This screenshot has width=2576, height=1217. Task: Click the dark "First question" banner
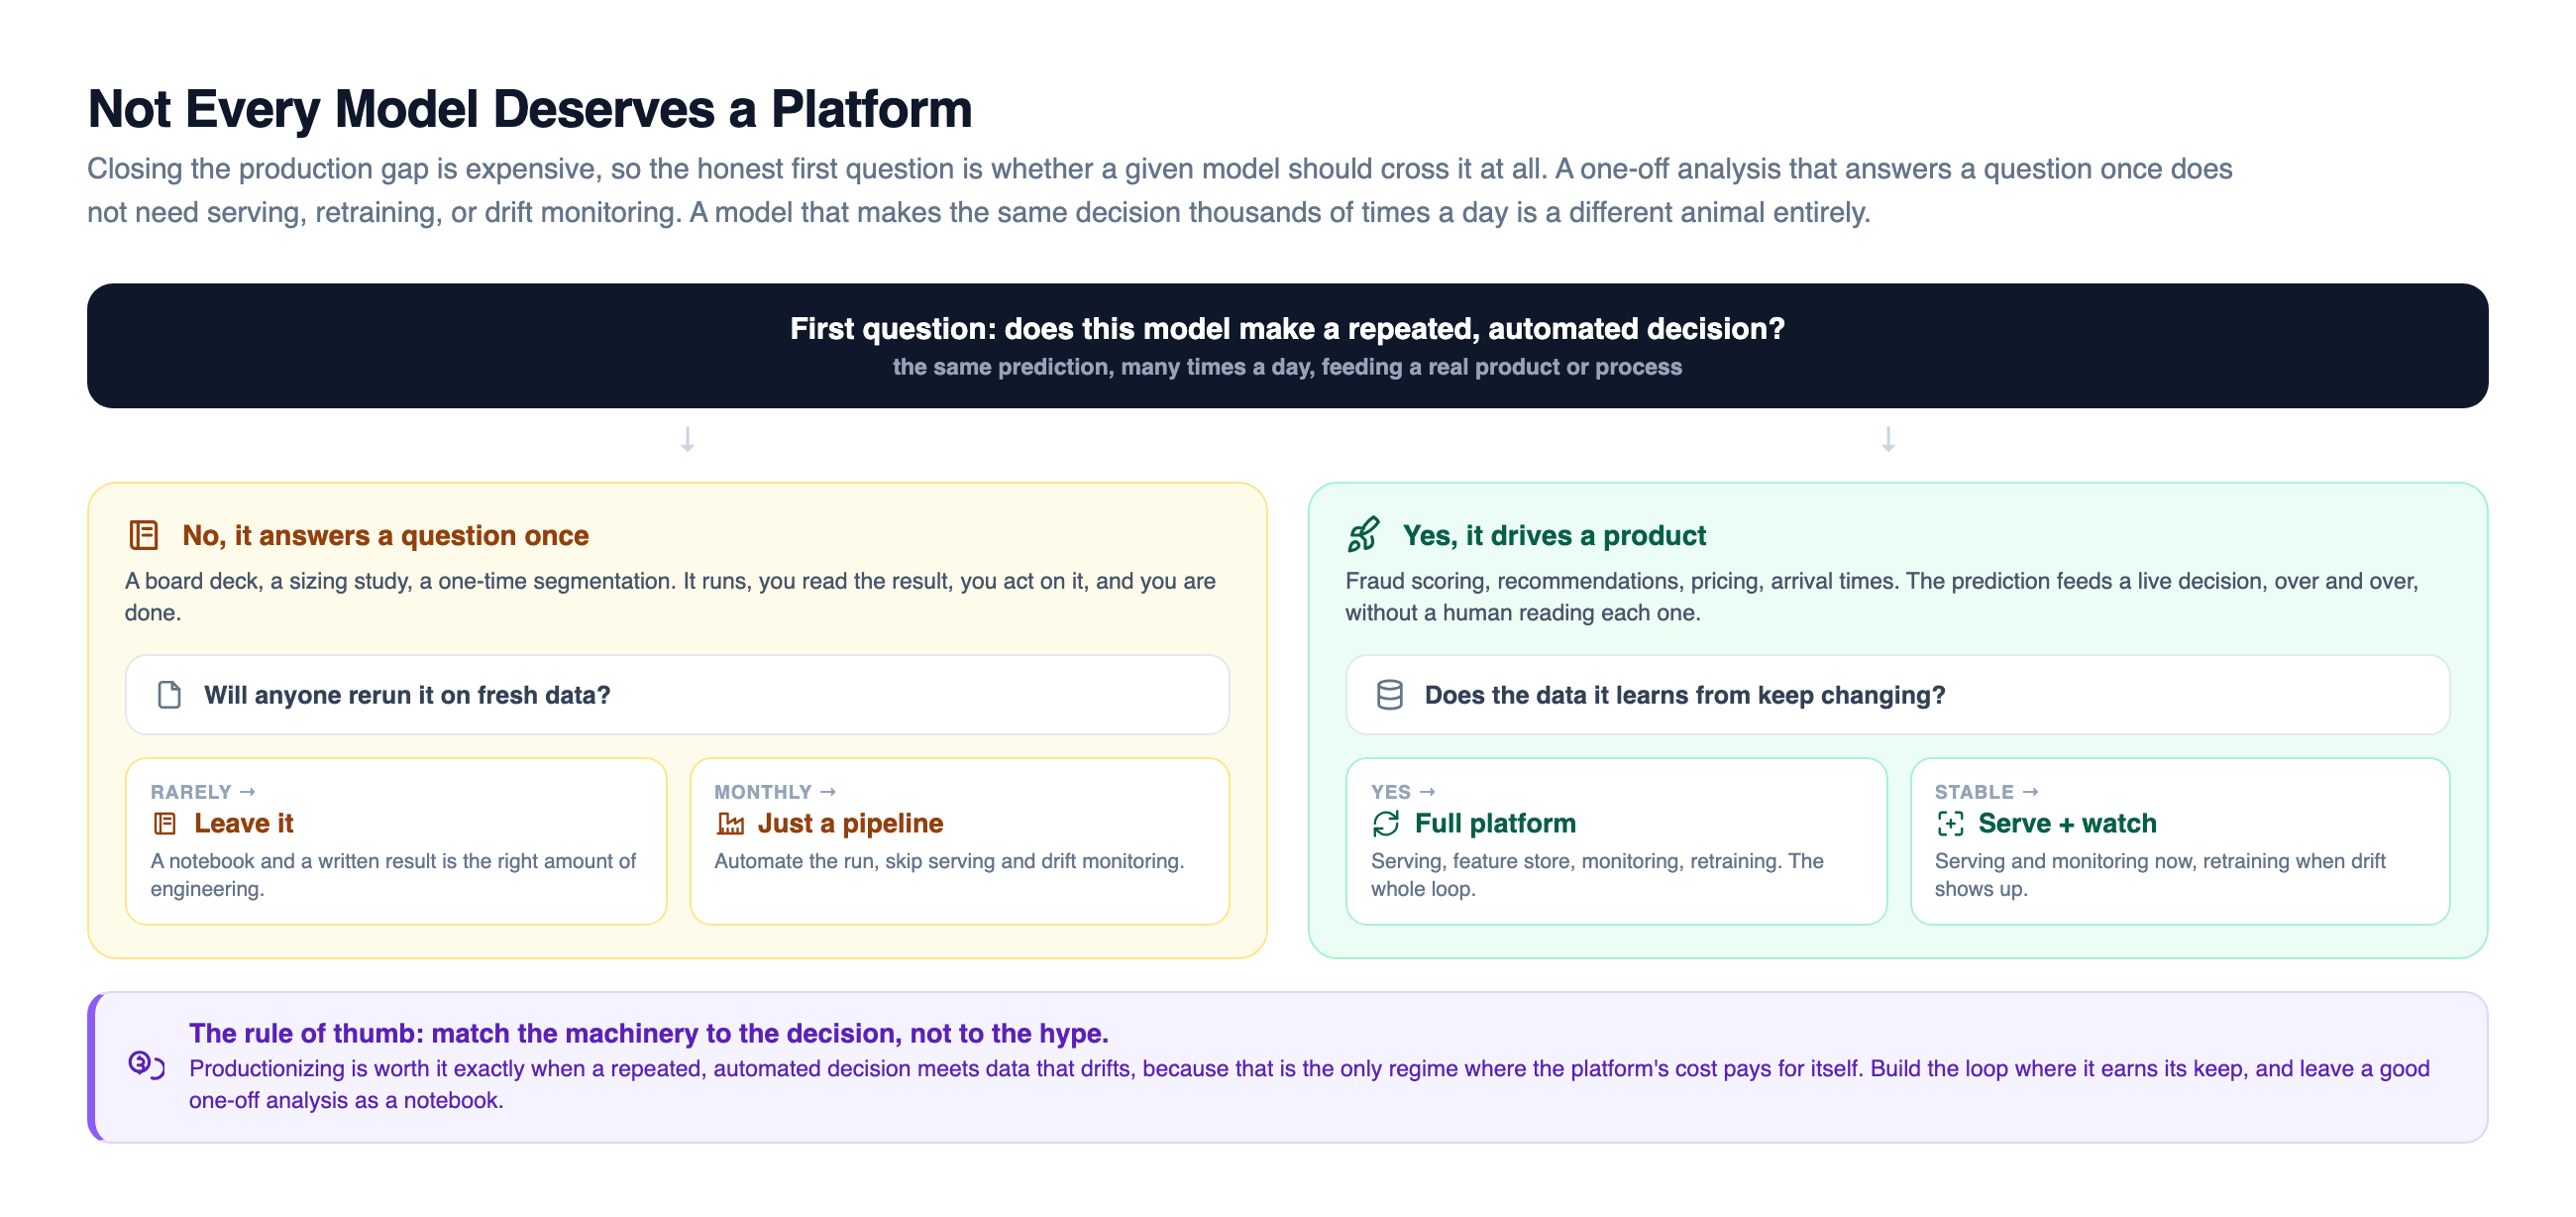[x=1287, y=346]
